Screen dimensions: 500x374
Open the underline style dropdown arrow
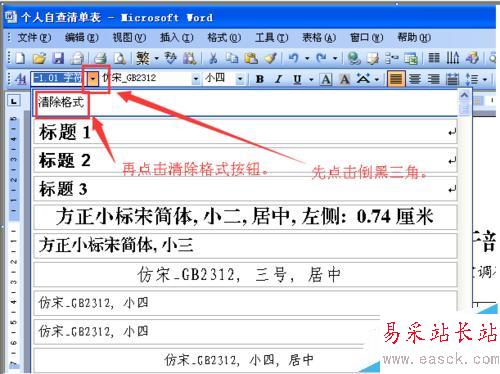312,79
